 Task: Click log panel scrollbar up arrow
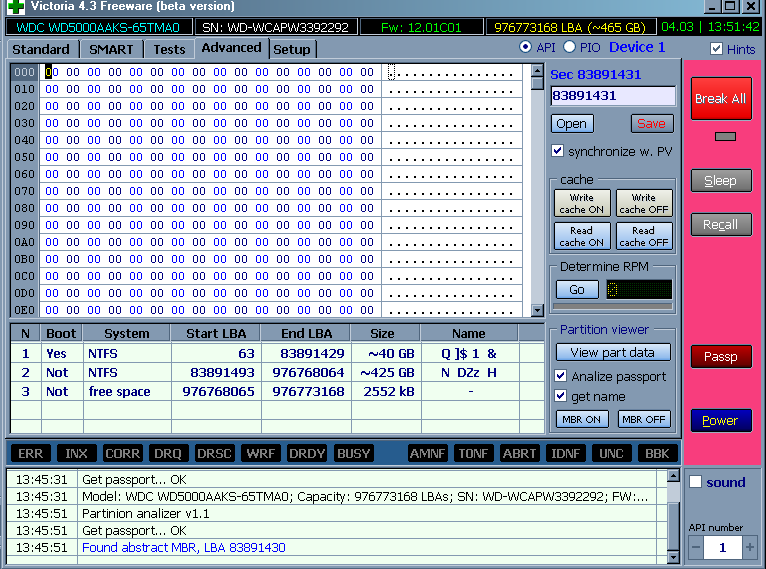click(x=673, y=476)
